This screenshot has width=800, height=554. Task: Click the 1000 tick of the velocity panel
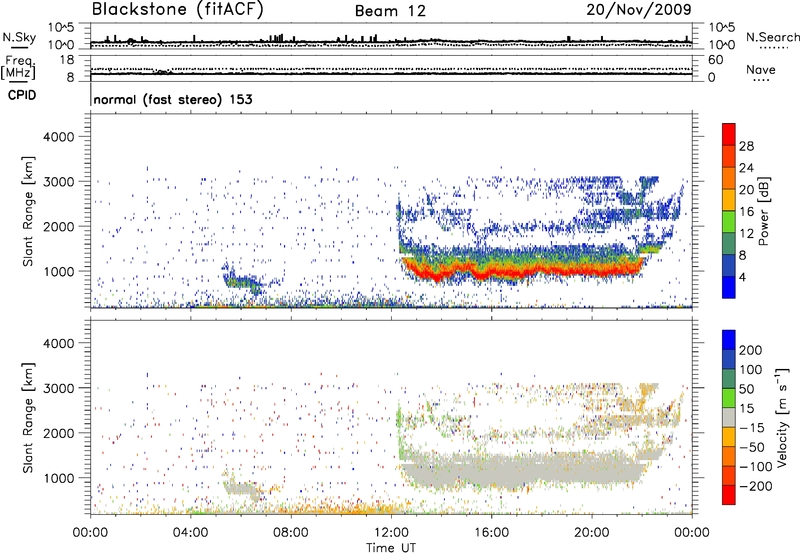58,478
